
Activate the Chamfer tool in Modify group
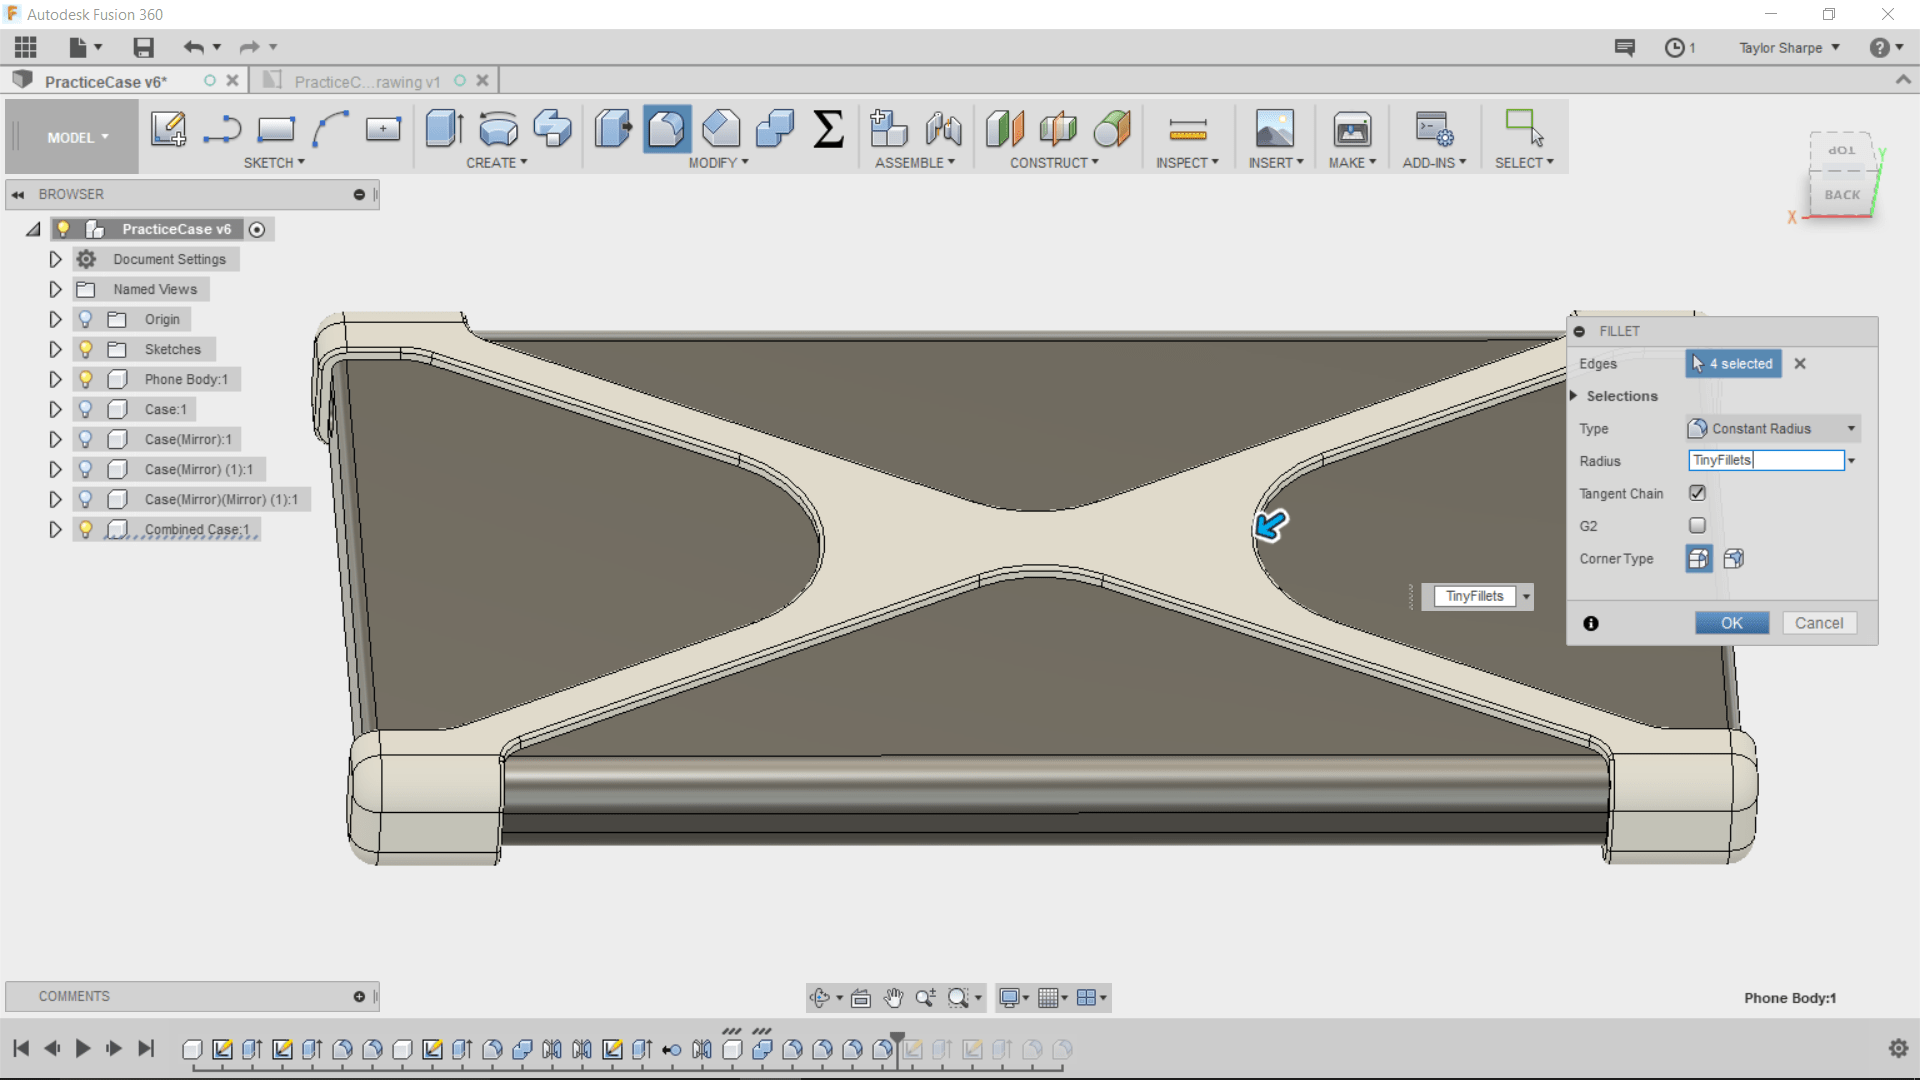721,130
